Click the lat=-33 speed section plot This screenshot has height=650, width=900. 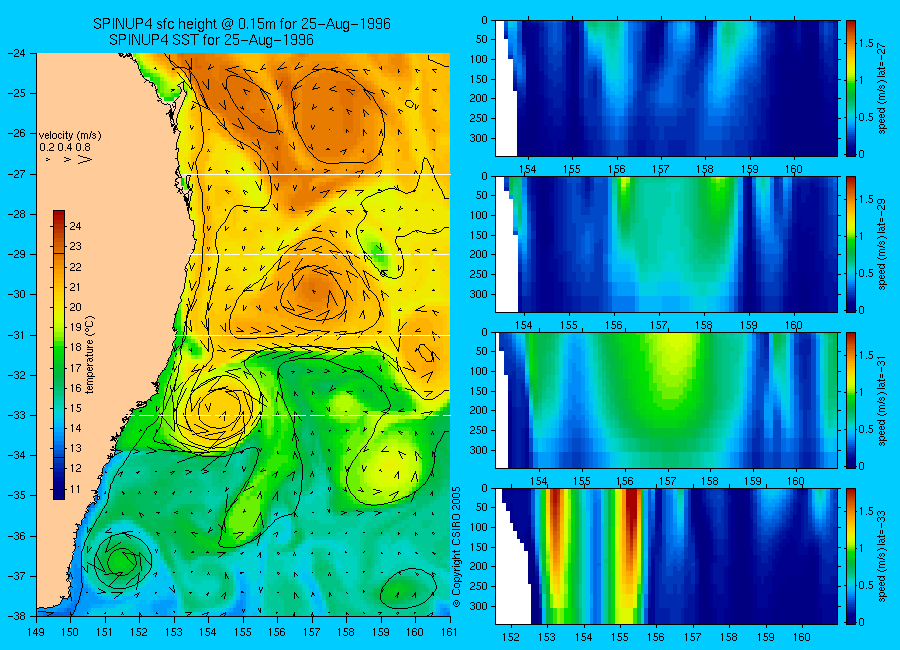(x=666, y=556)
